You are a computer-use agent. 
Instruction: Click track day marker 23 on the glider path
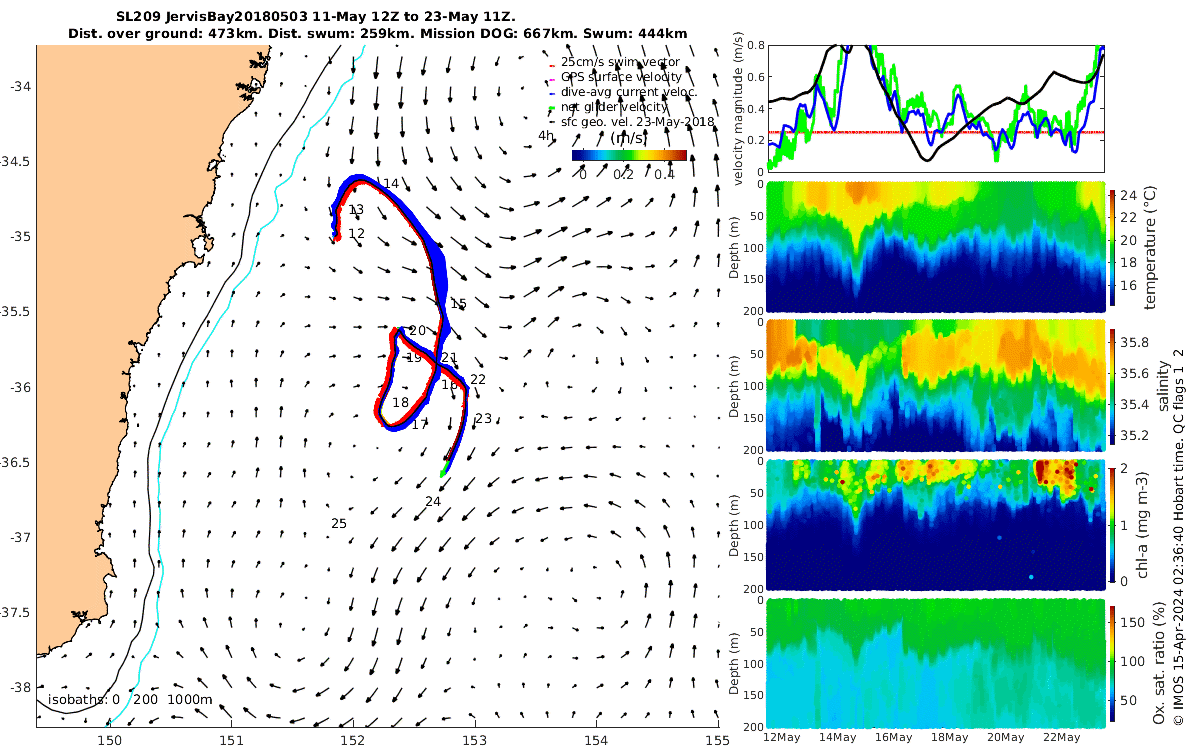coord(484,419)
